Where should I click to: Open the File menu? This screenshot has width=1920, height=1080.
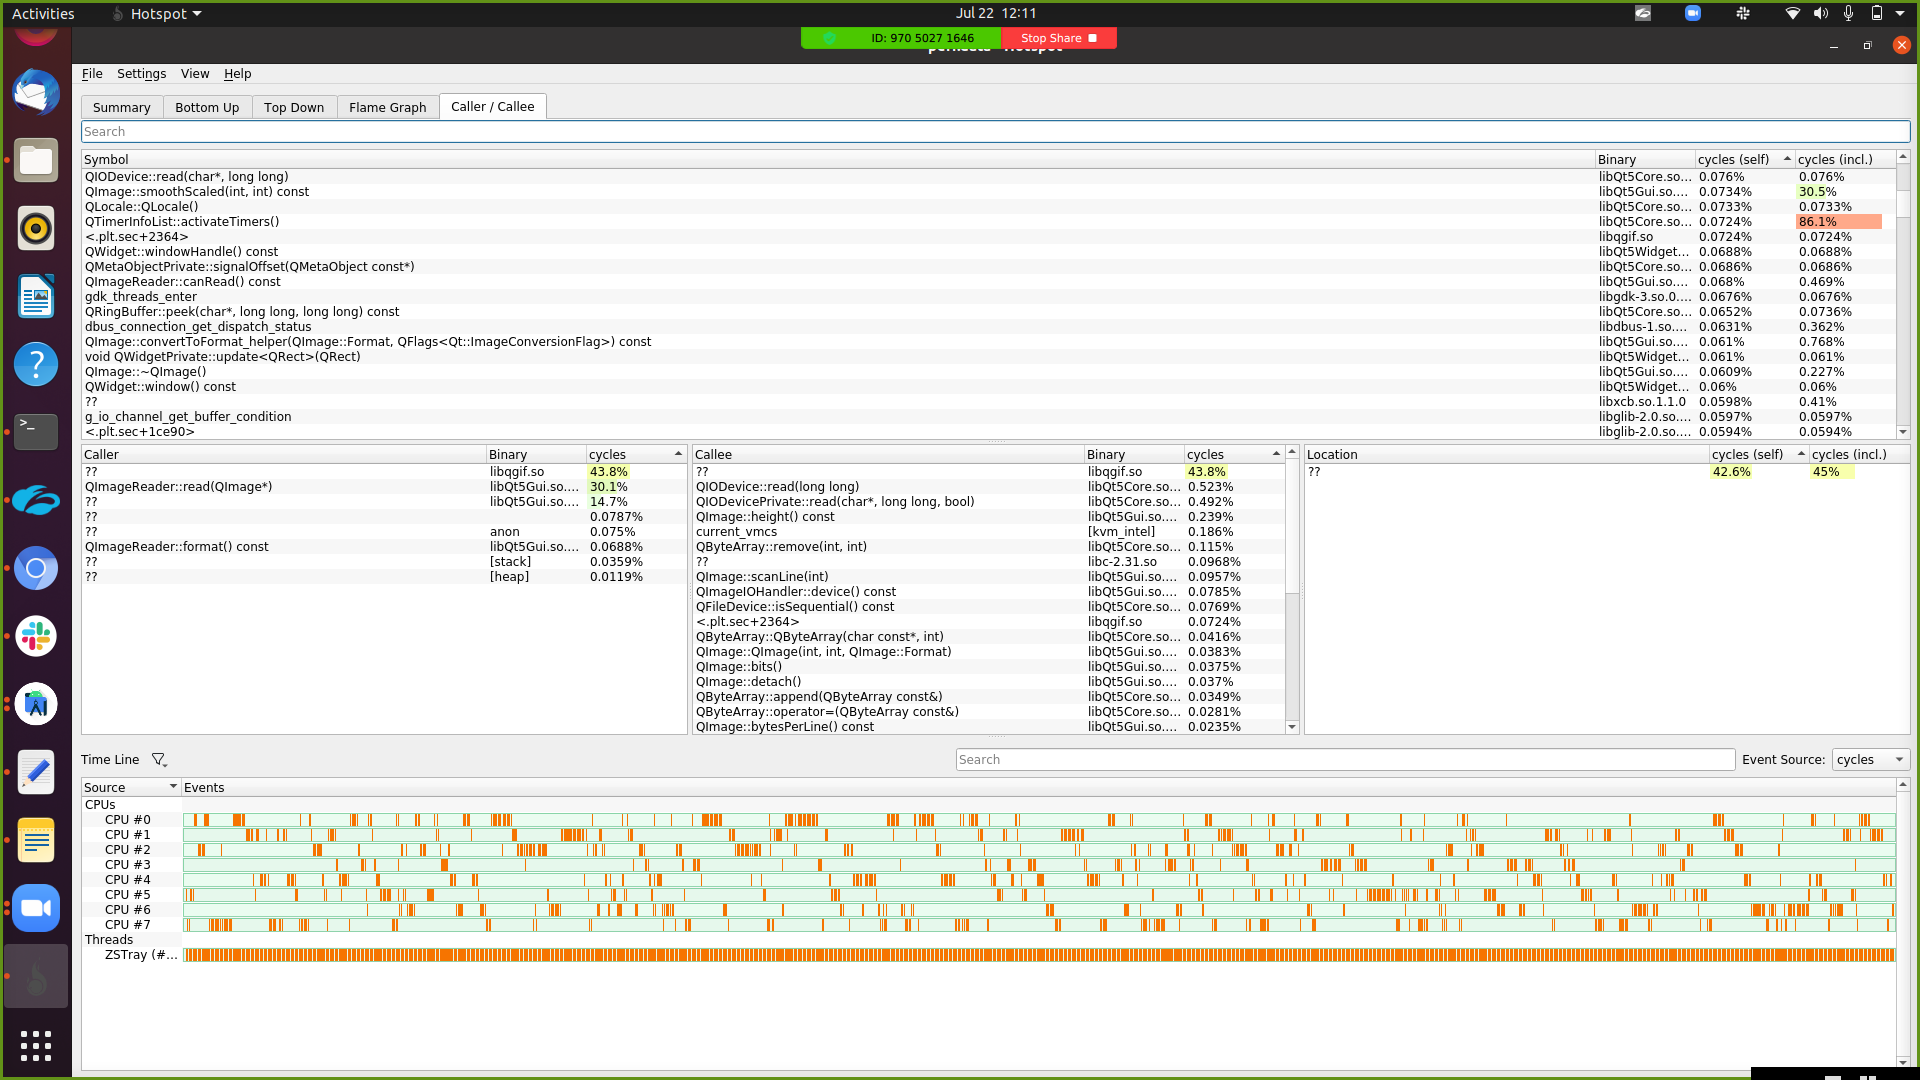pos(92,74)
